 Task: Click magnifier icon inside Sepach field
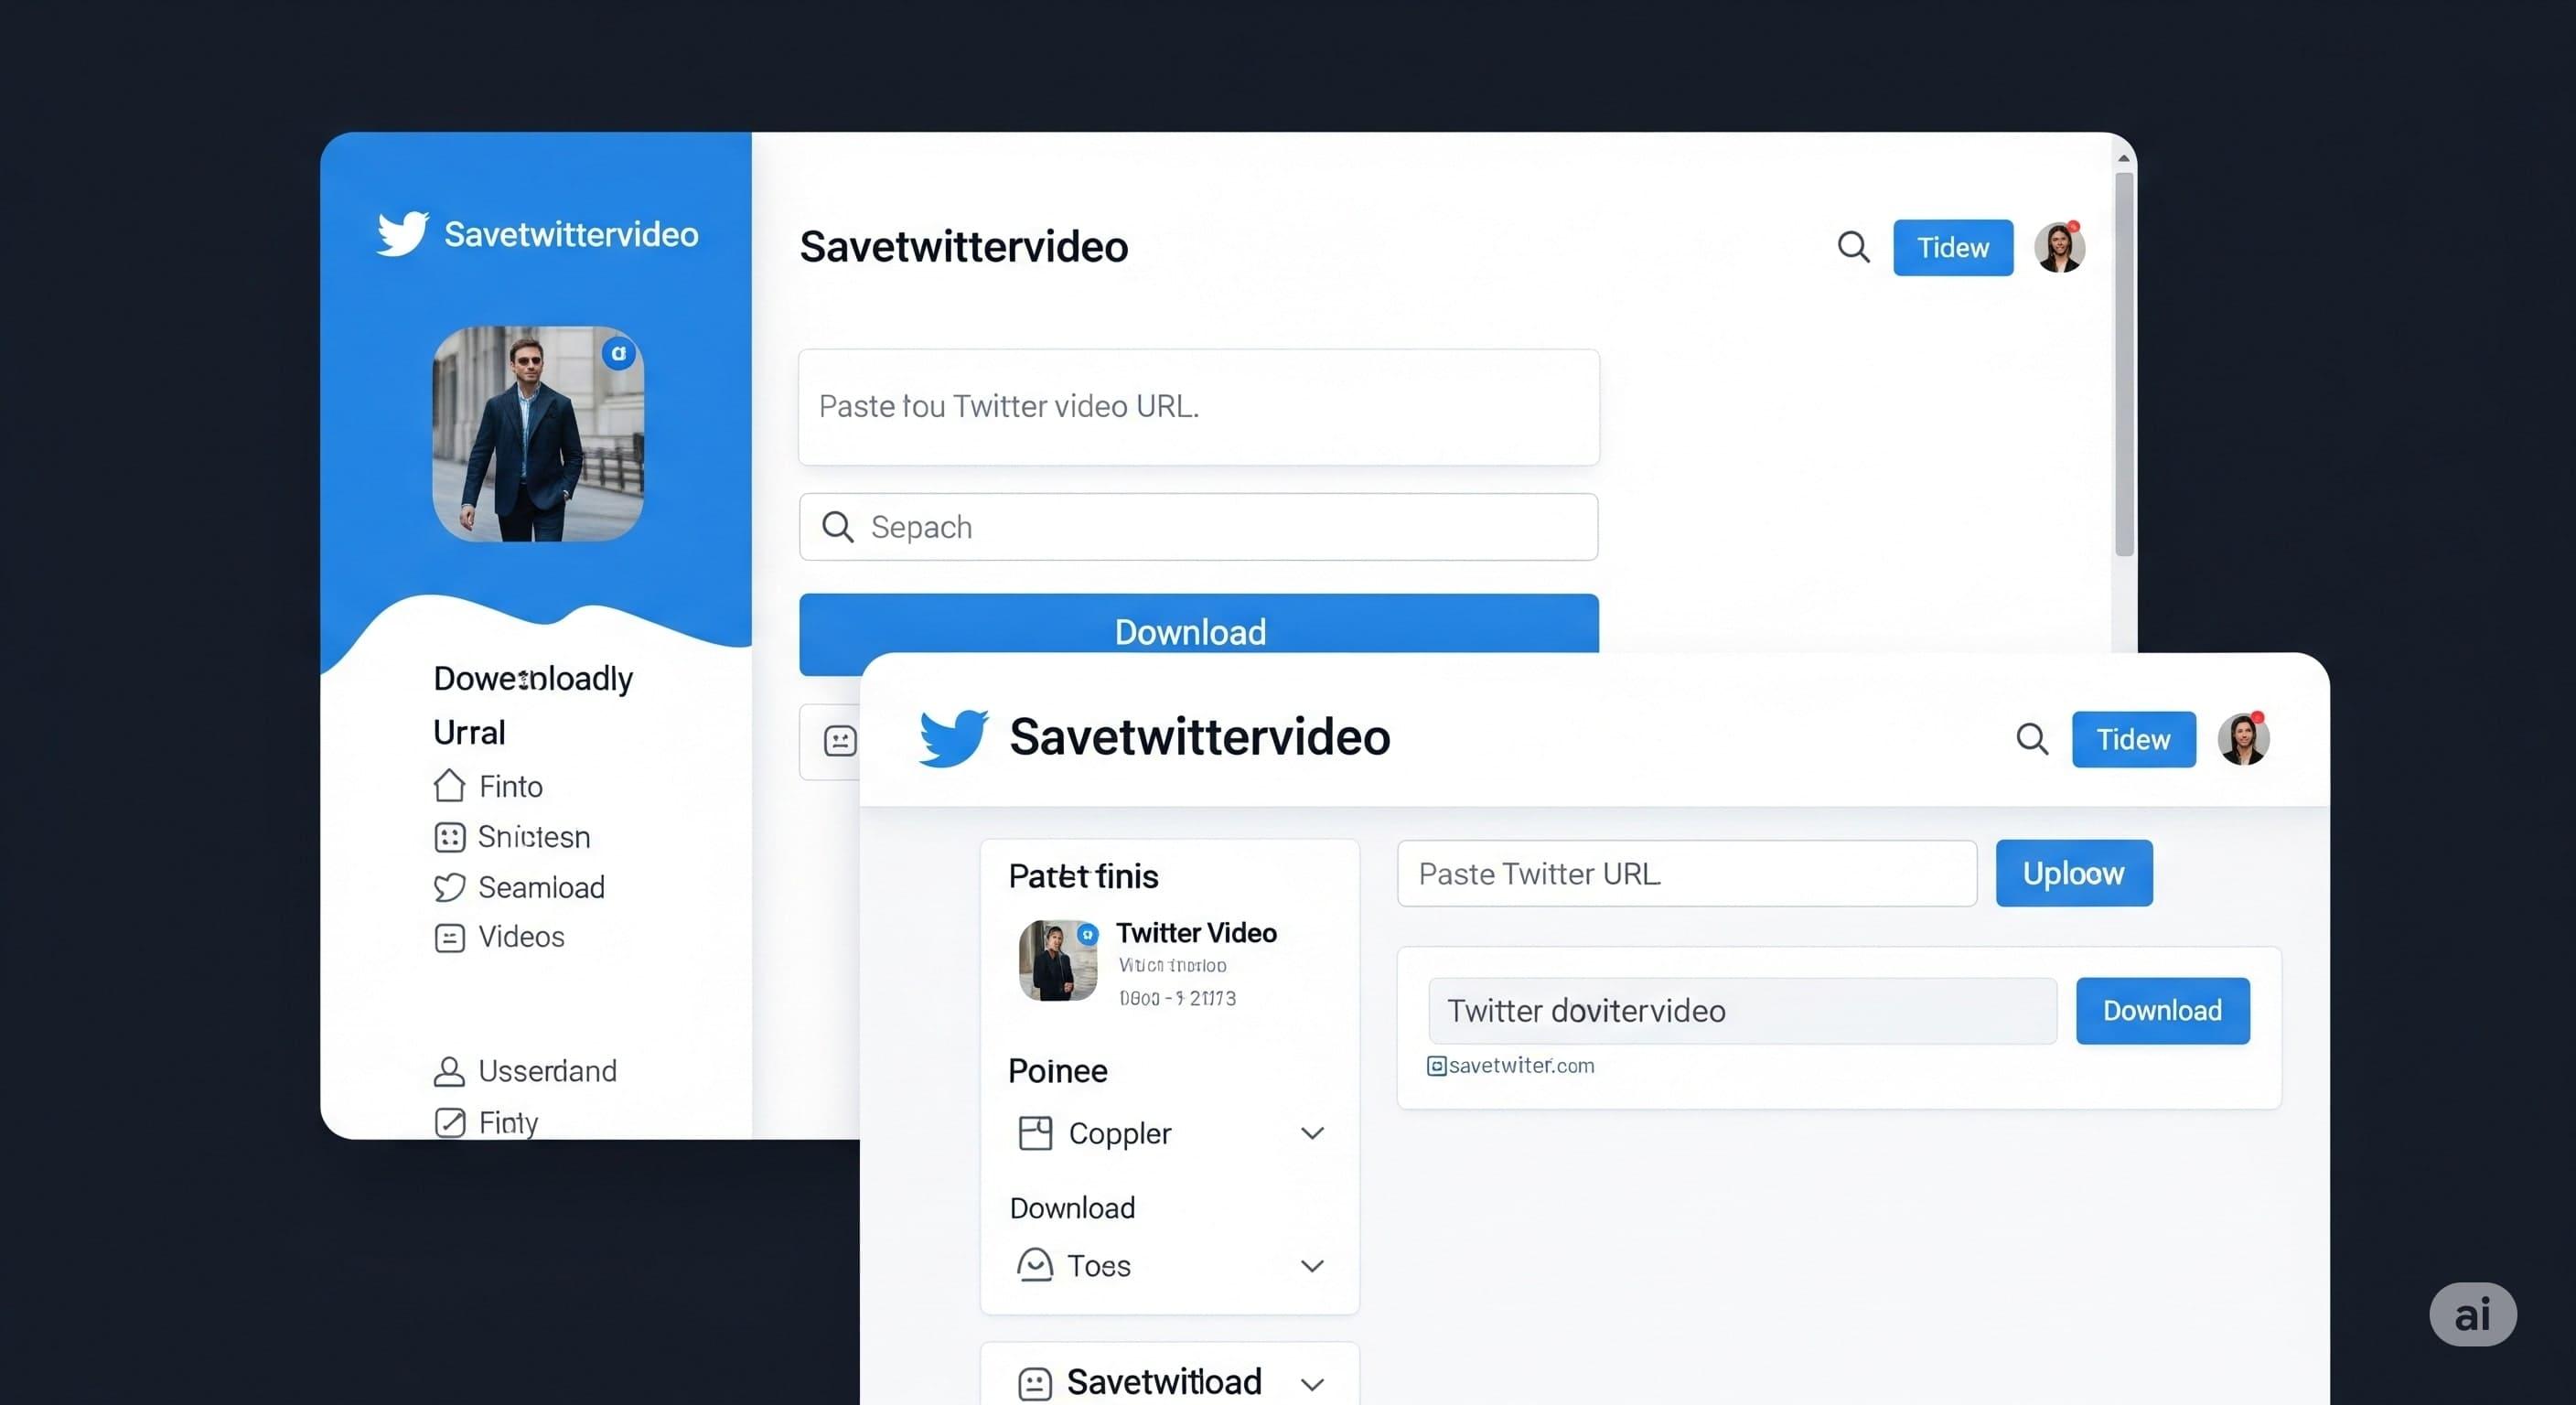click(837, 527)
